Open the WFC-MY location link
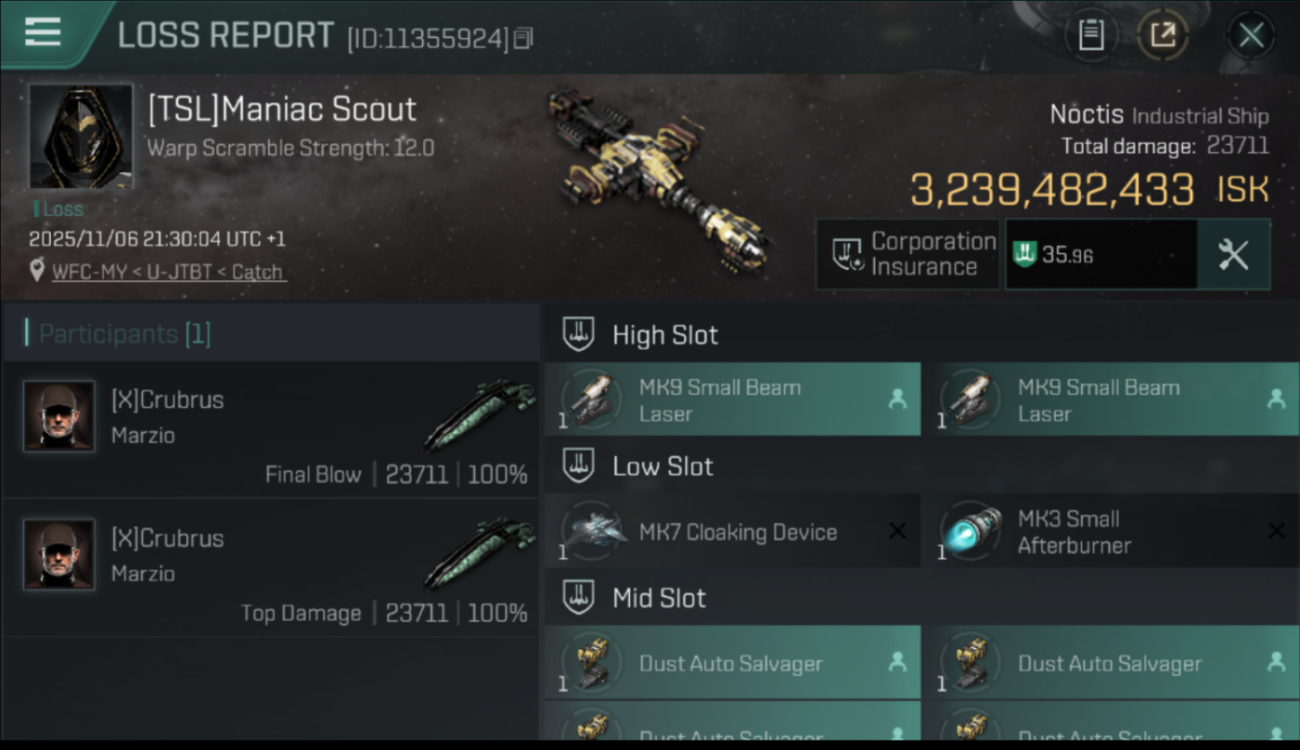The width and height of the screenshot is (1300, 750). coord(169,271)
